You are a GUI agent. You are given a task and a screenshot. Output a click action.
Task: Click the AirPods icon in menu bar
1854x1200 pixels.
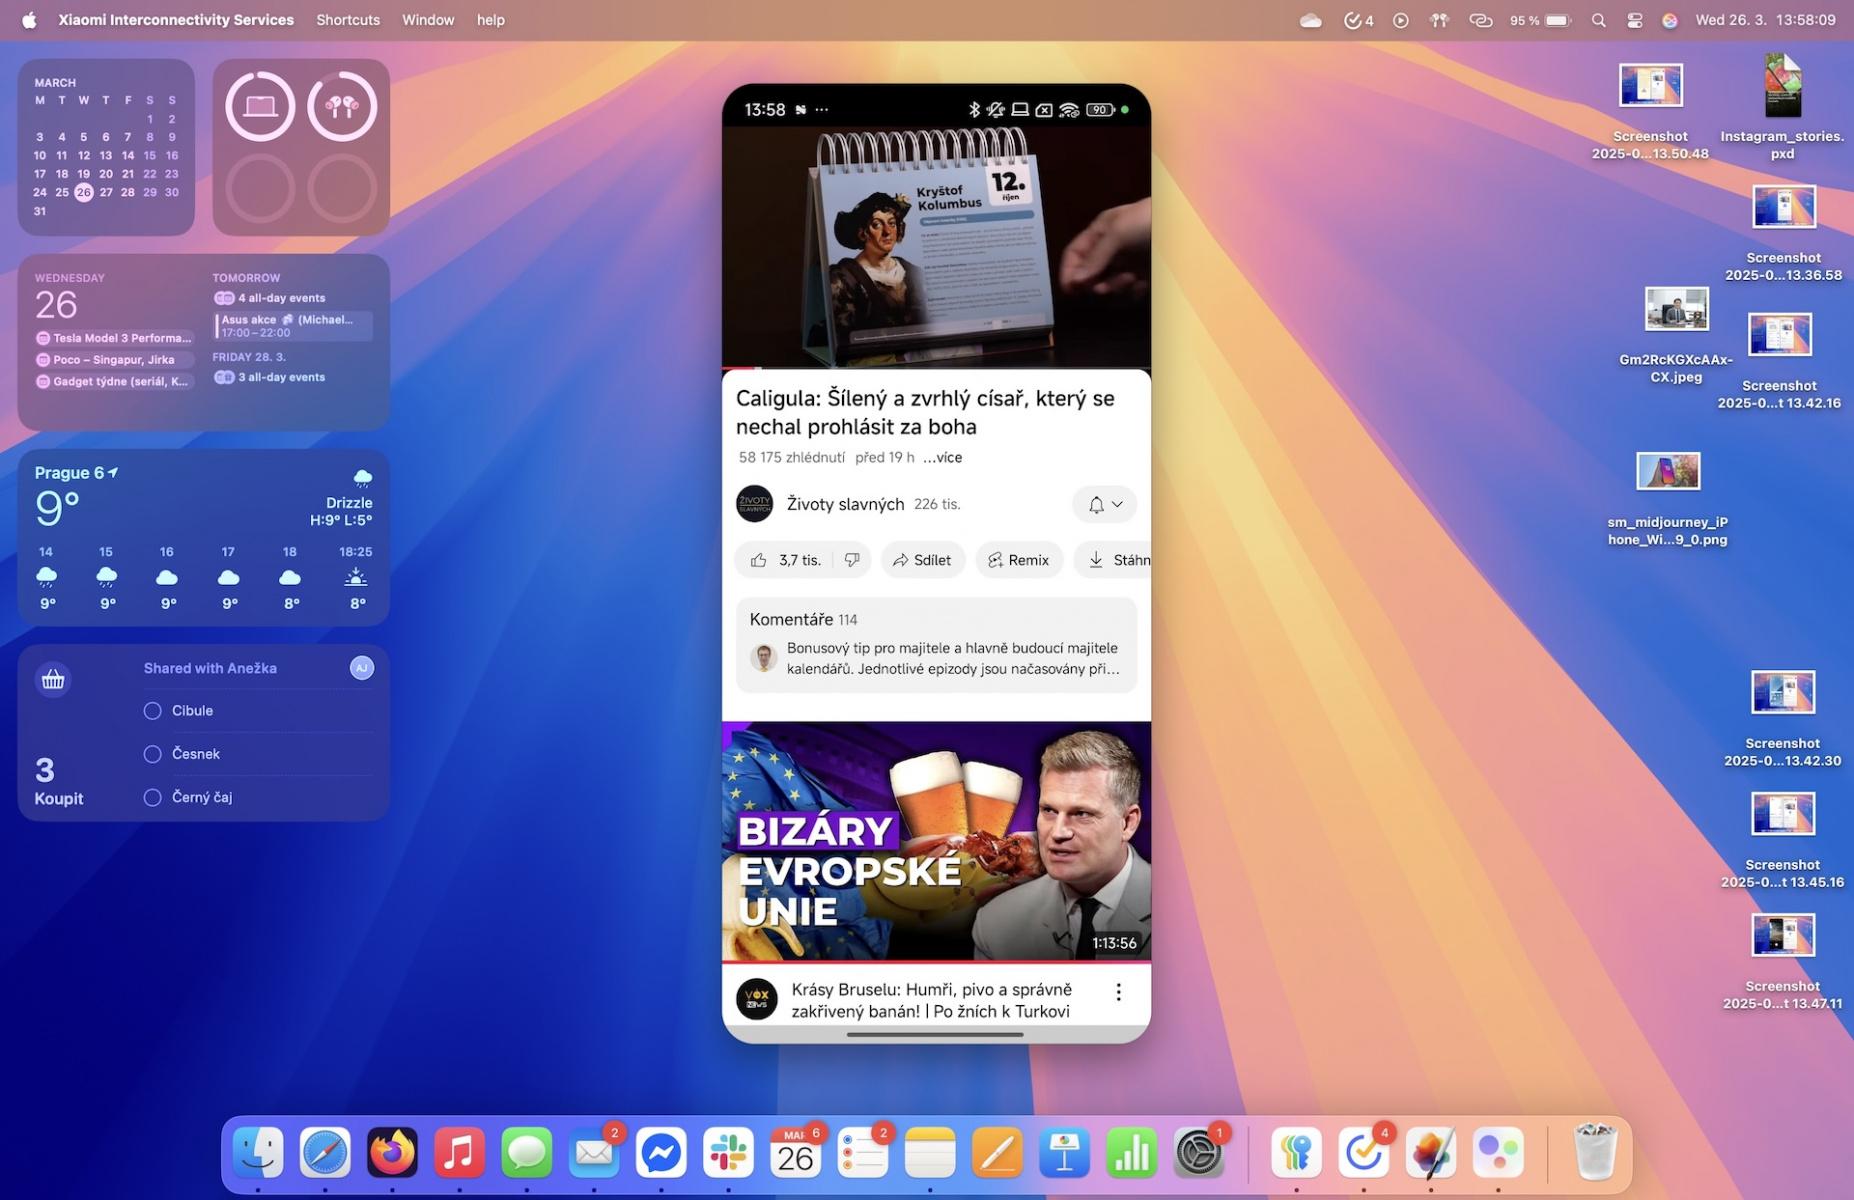[x=1439, y=20]
